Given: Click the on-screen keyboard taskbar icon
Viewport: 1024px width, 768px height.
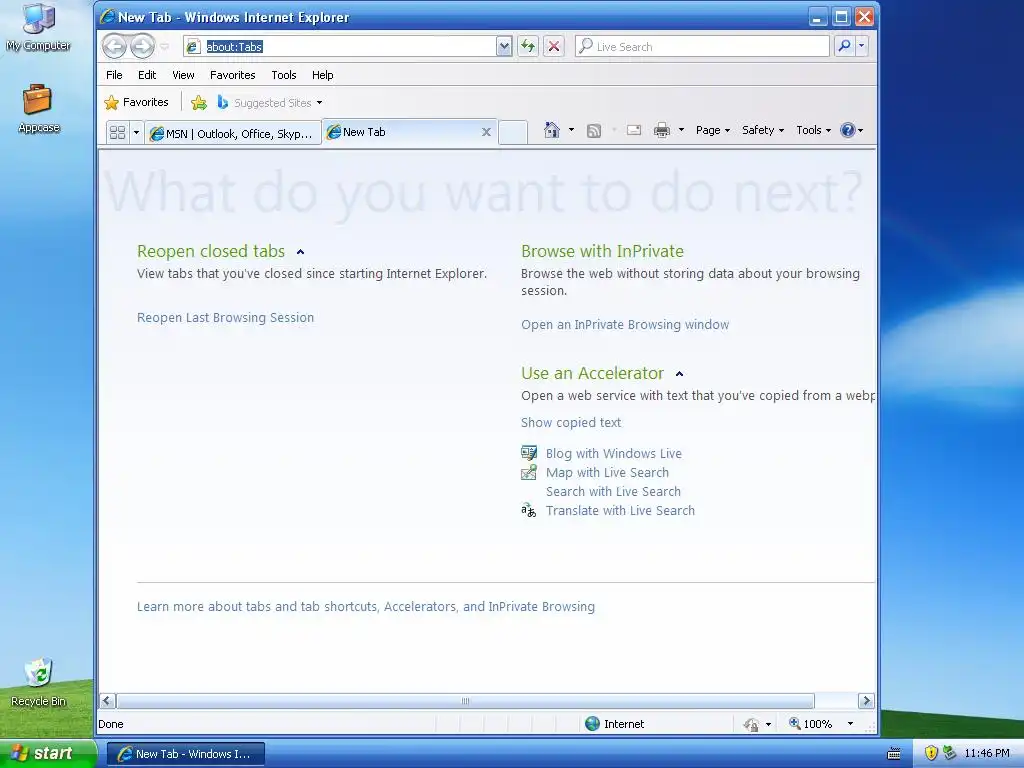Looking at the screenshot, I should coord(893,754).
